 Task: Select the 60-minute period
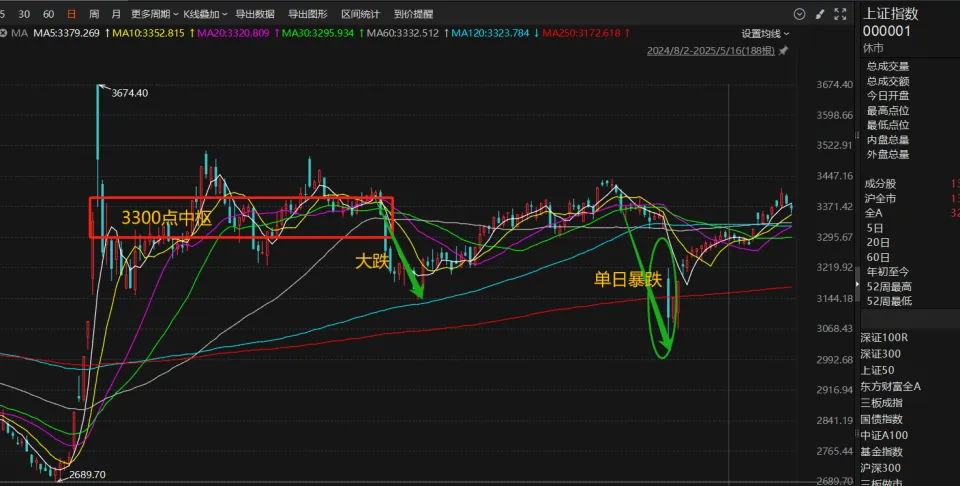46,14
